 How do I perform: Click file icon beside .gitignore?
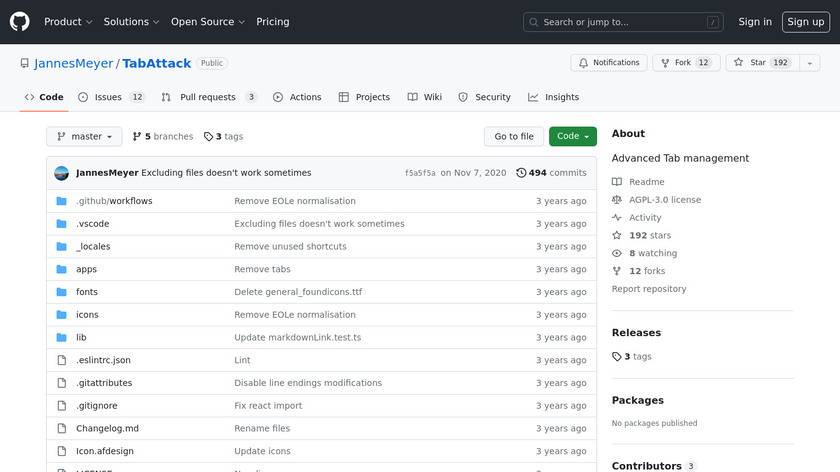[x=62, y=406]
